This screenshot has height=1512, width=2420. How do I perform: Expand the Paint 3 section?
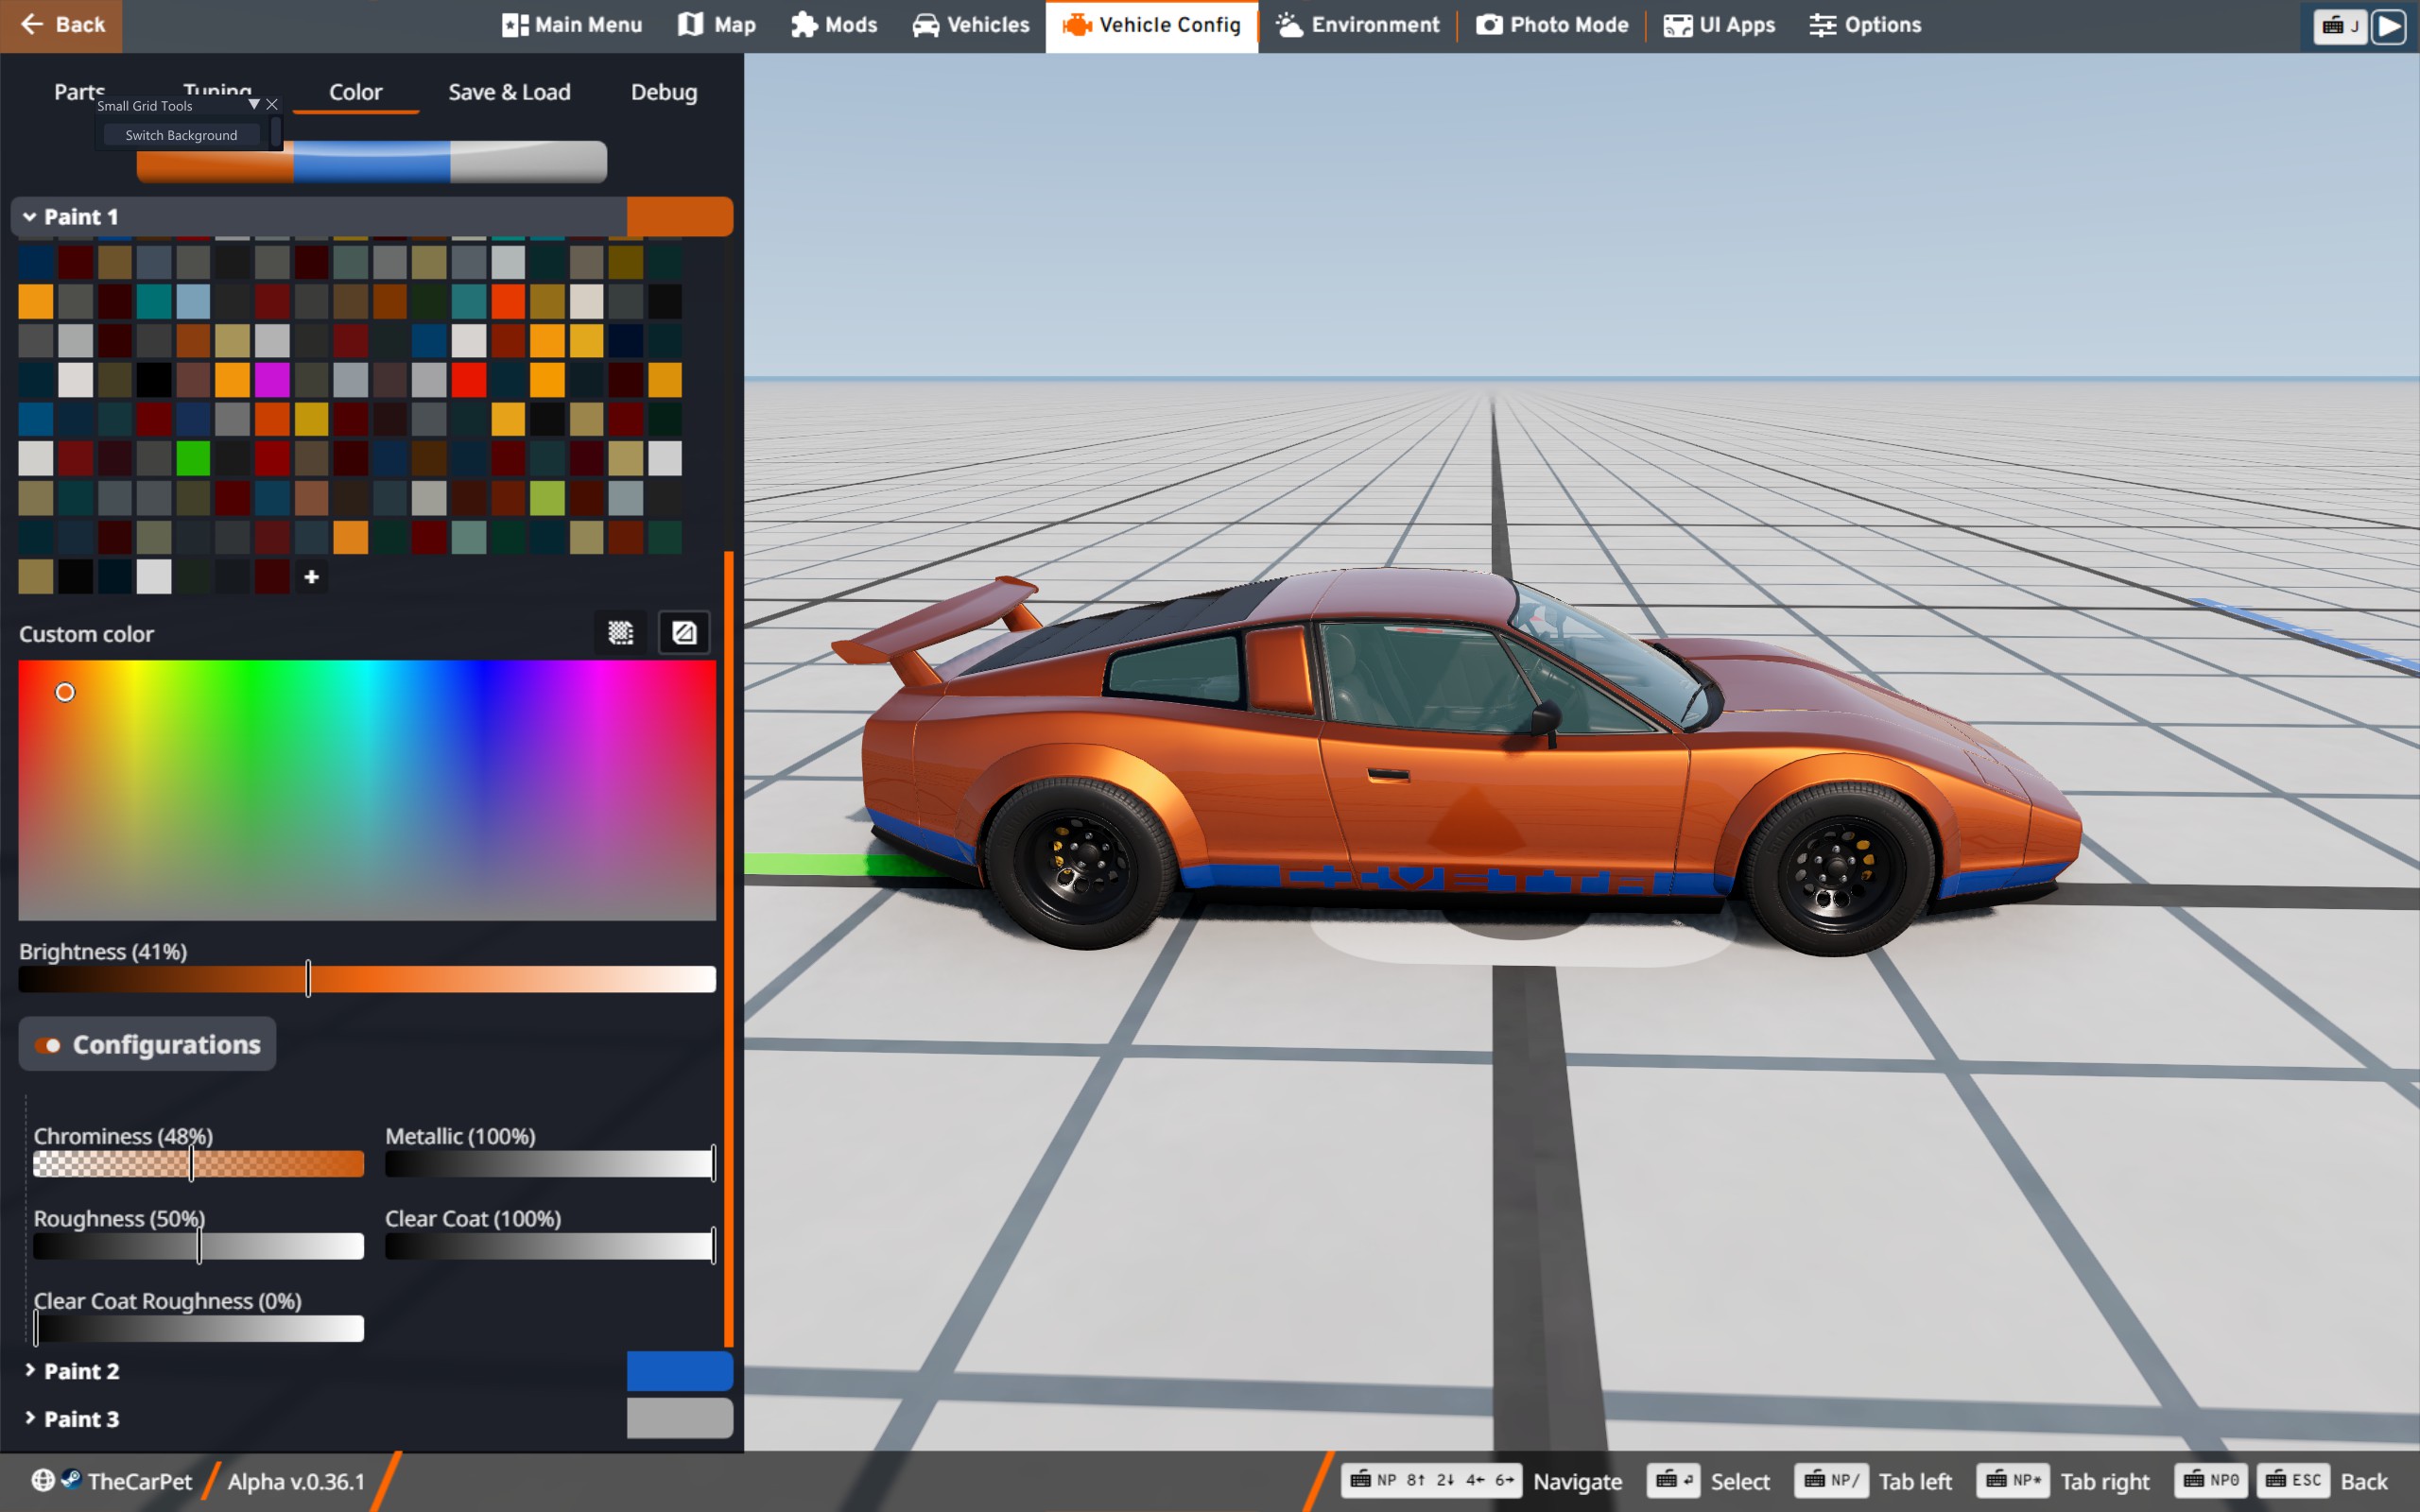tap(30, 1418)
